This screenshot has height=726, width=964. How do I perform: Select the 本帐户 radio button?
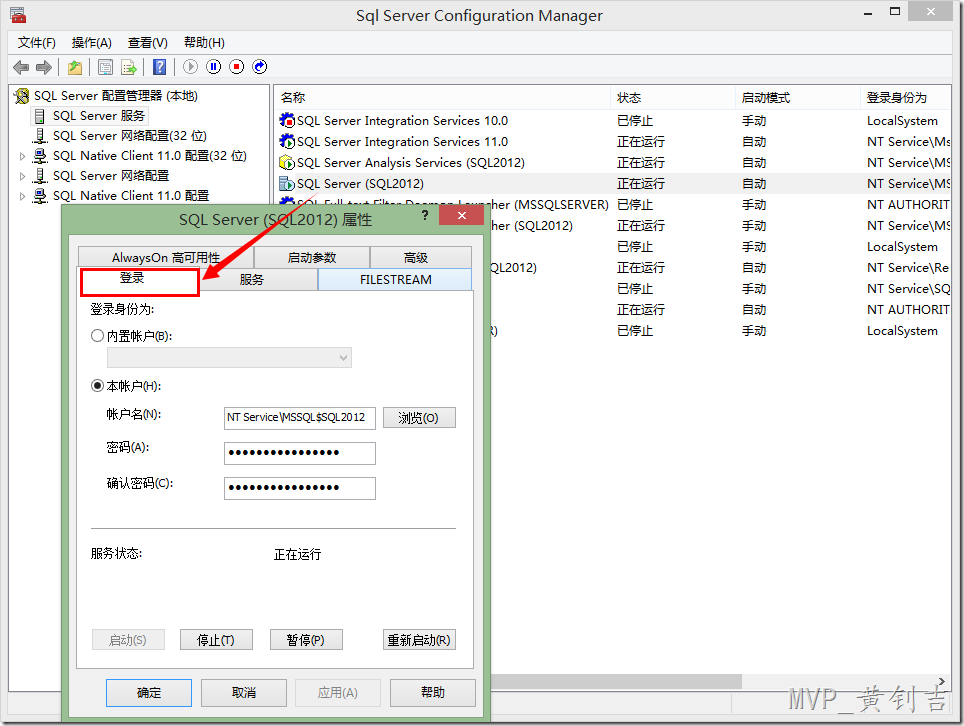(x=97, y=385)
